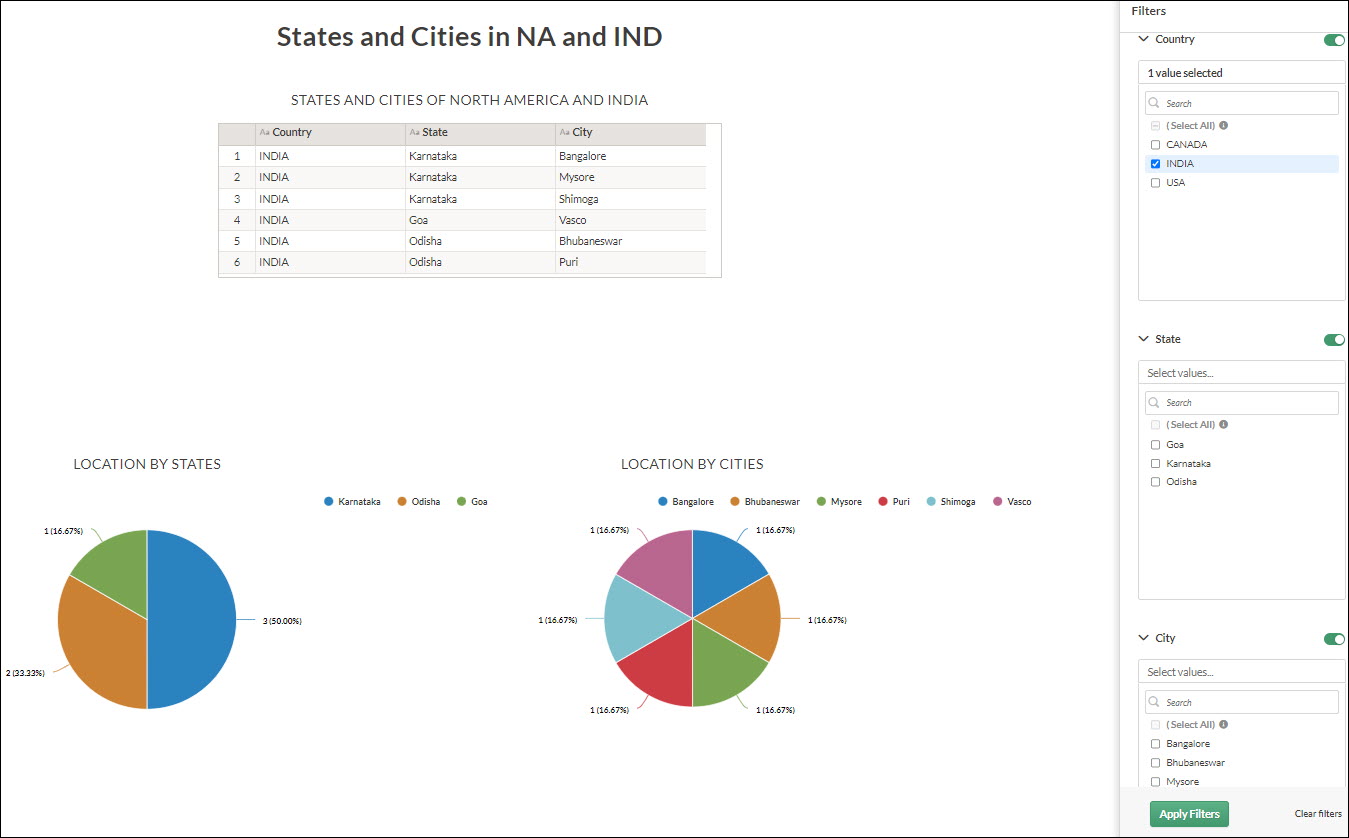Click the info icon beside City Select All
Screen dimensions: 1349x838
[x=1224, y=725]
